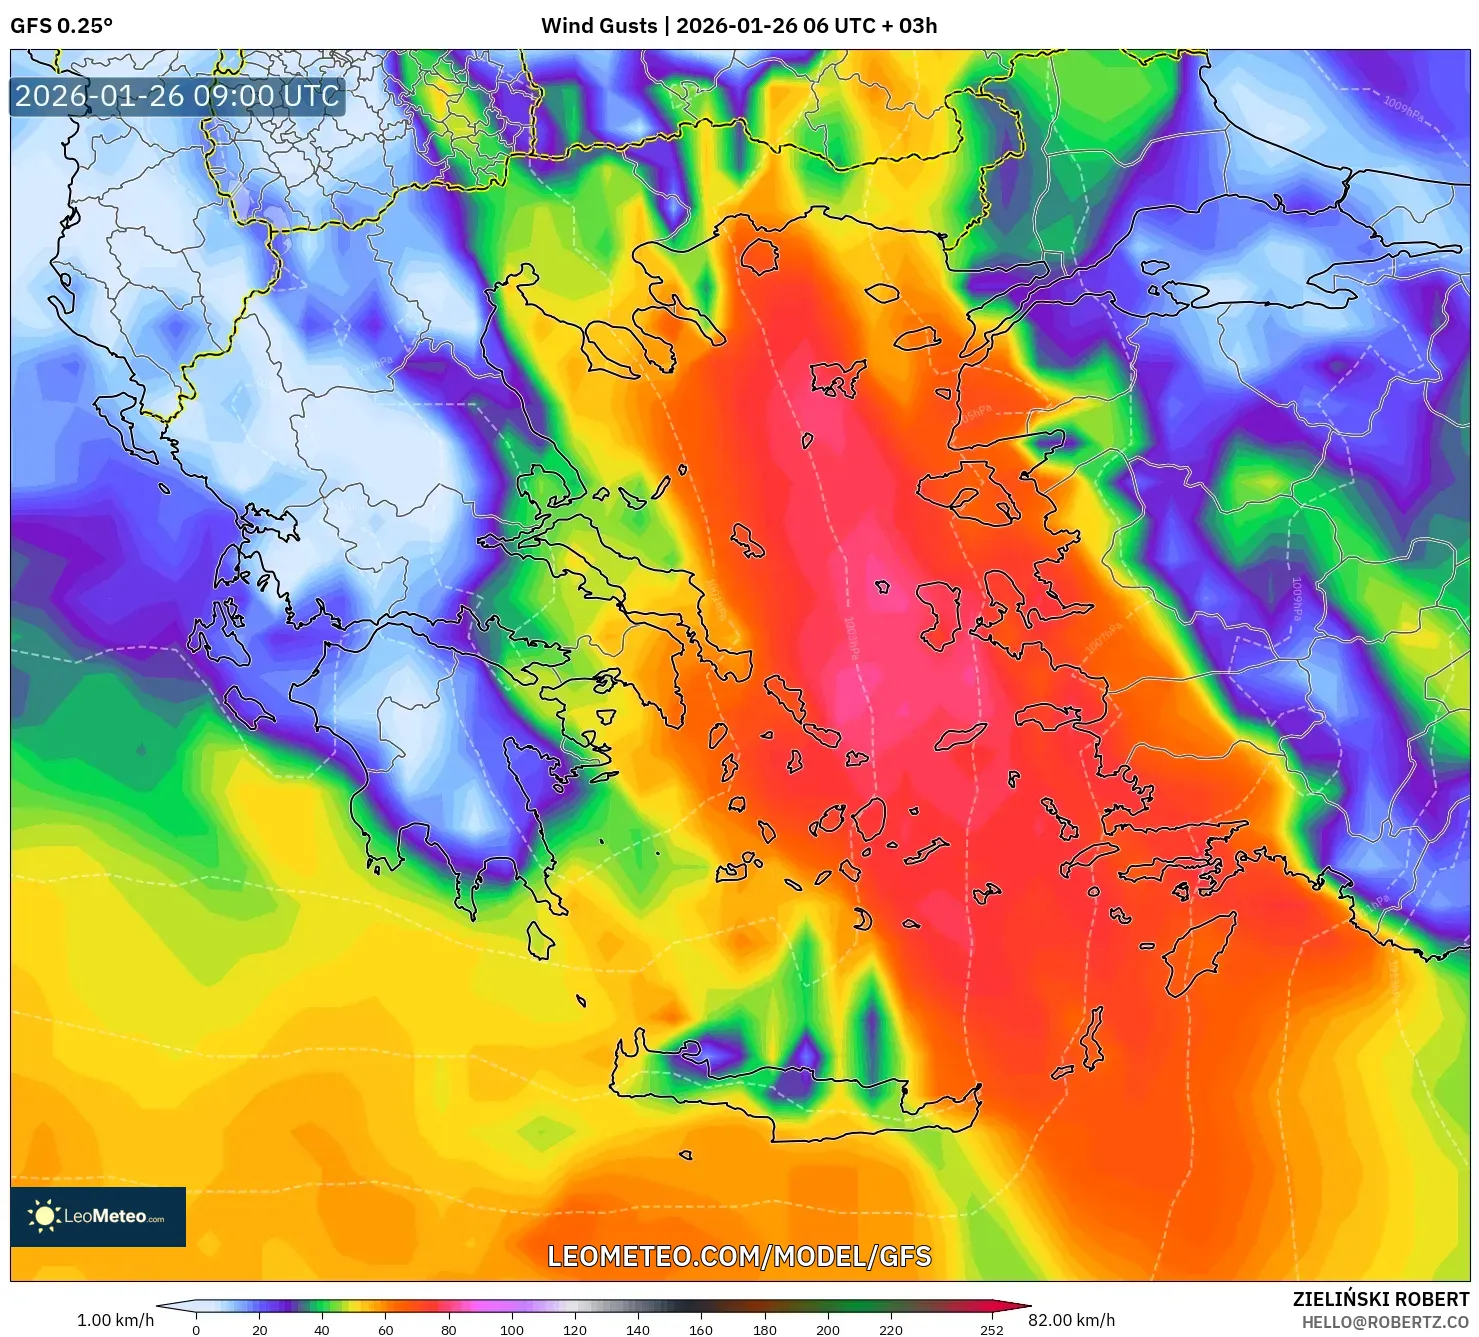Click the 0 mark on the color scale
The height and width of the screenshot is (1337, 1479).
(x=196, y=1331)
